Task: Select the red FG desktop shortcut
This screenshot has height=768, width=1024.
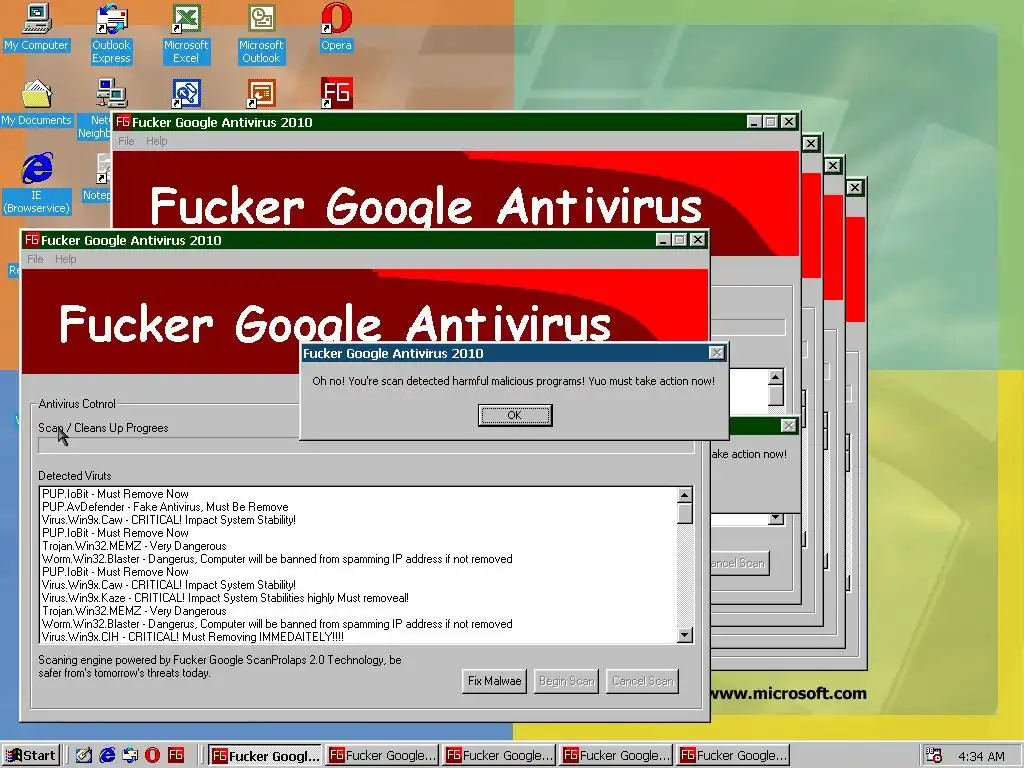Action: tap(336, 93)
